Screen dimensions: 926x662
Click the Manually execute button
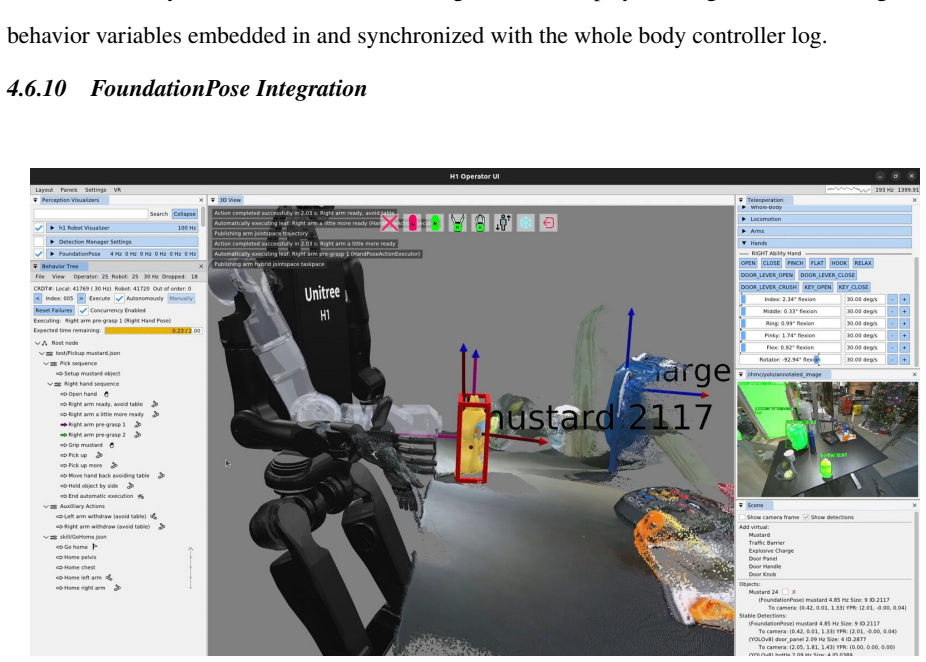point(181,298)
